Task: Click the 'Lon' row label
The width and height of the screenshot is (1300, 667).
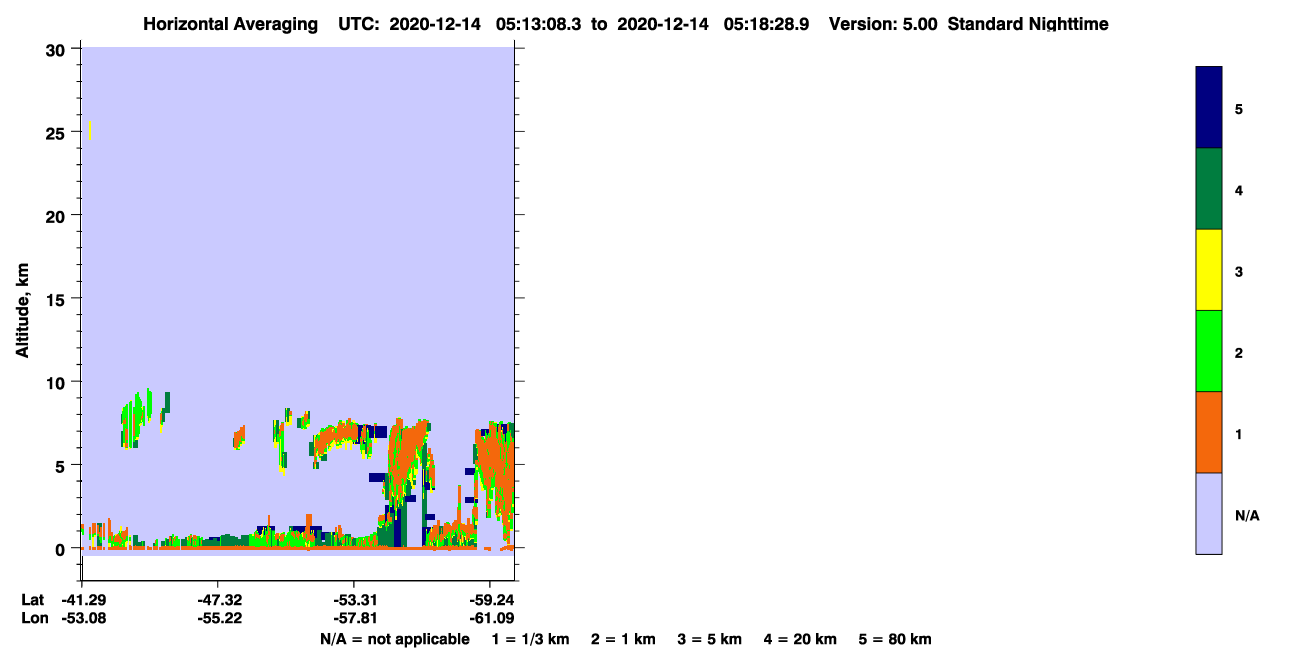Action: click(x=33, y=618)
